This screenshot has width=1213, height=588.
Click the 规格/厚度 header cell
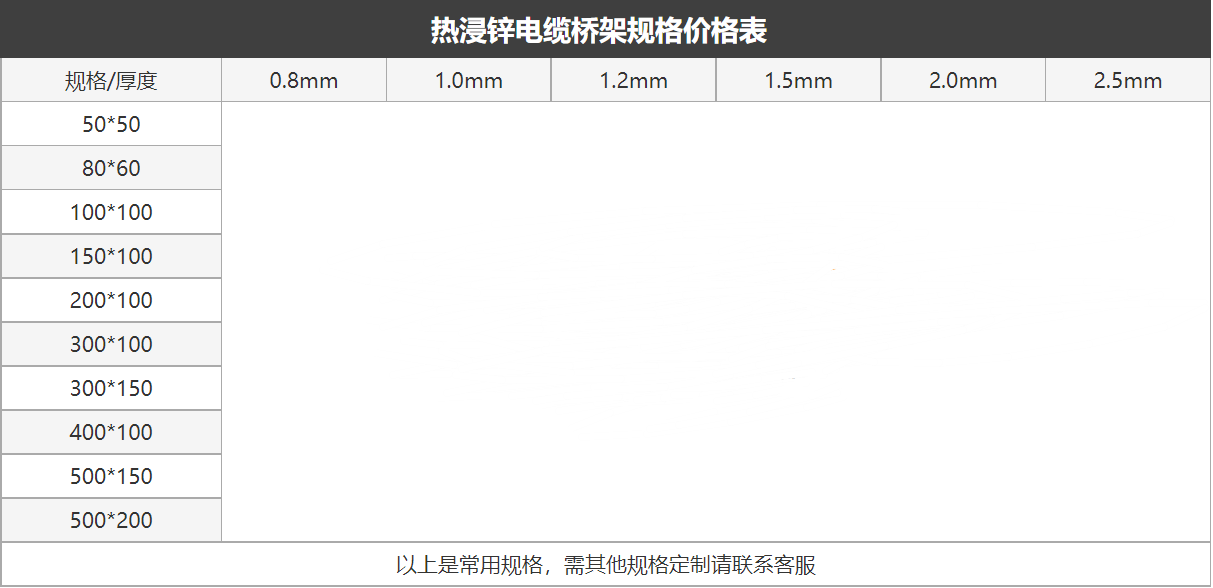[110, 79]
